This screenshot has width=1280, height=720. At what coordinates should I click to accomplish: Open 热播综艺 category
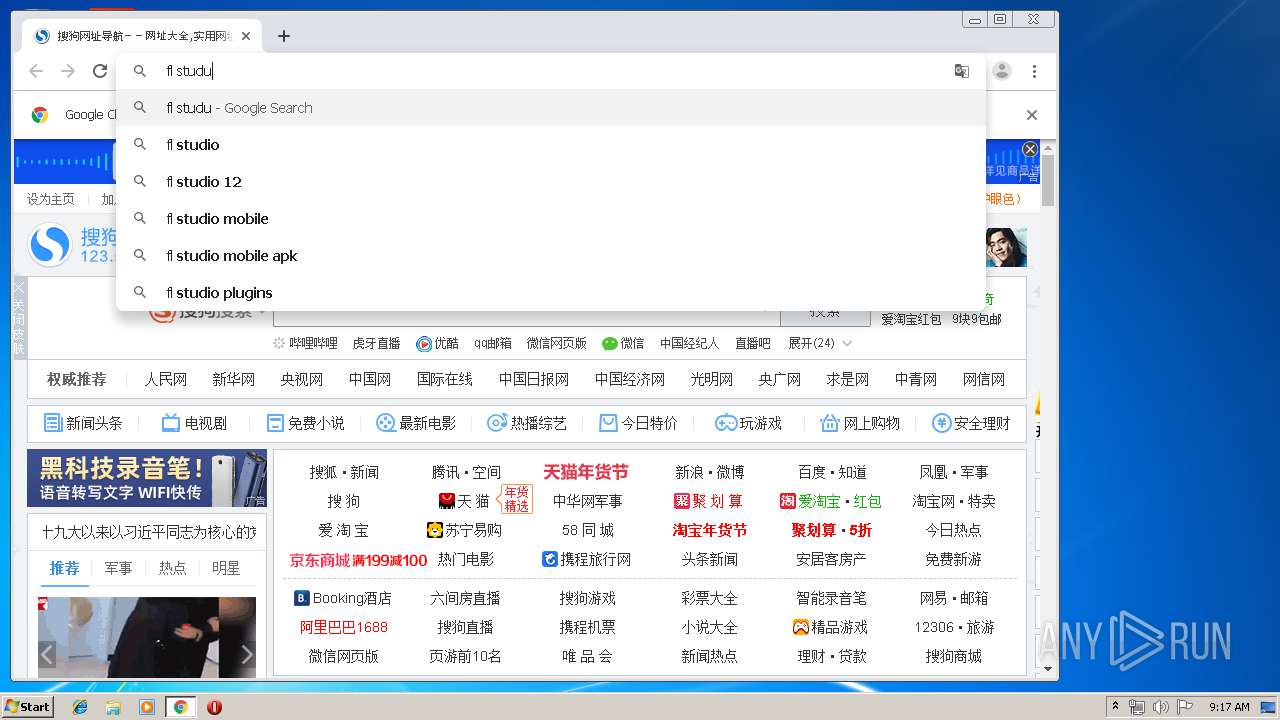(x=527, y=423)
